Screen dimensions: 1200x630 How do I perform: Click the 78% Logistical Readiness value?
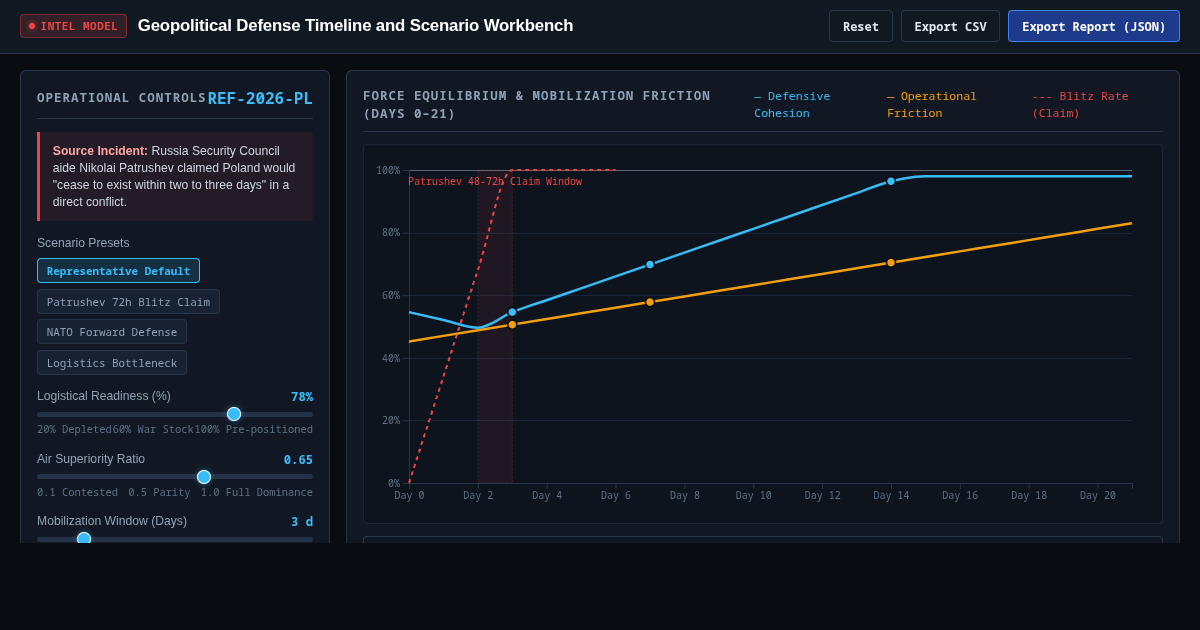[302, 397]
